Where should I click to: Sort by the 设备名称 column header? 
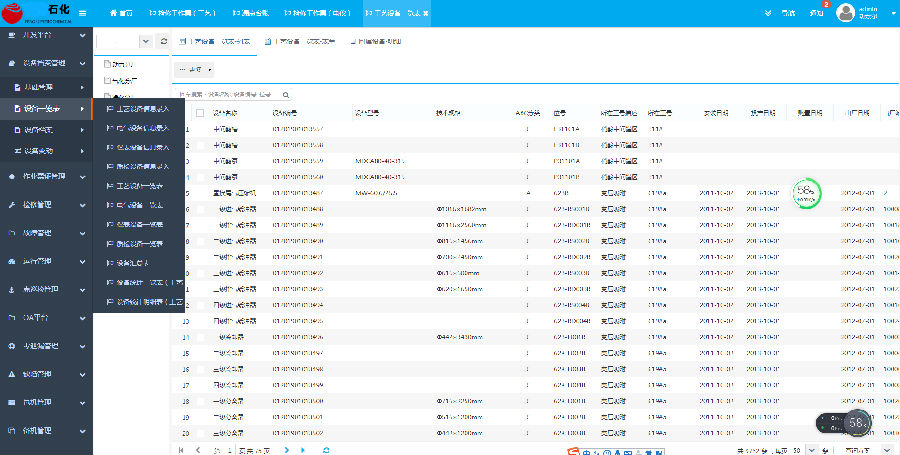pyautogui.click(x=226, y=113)
